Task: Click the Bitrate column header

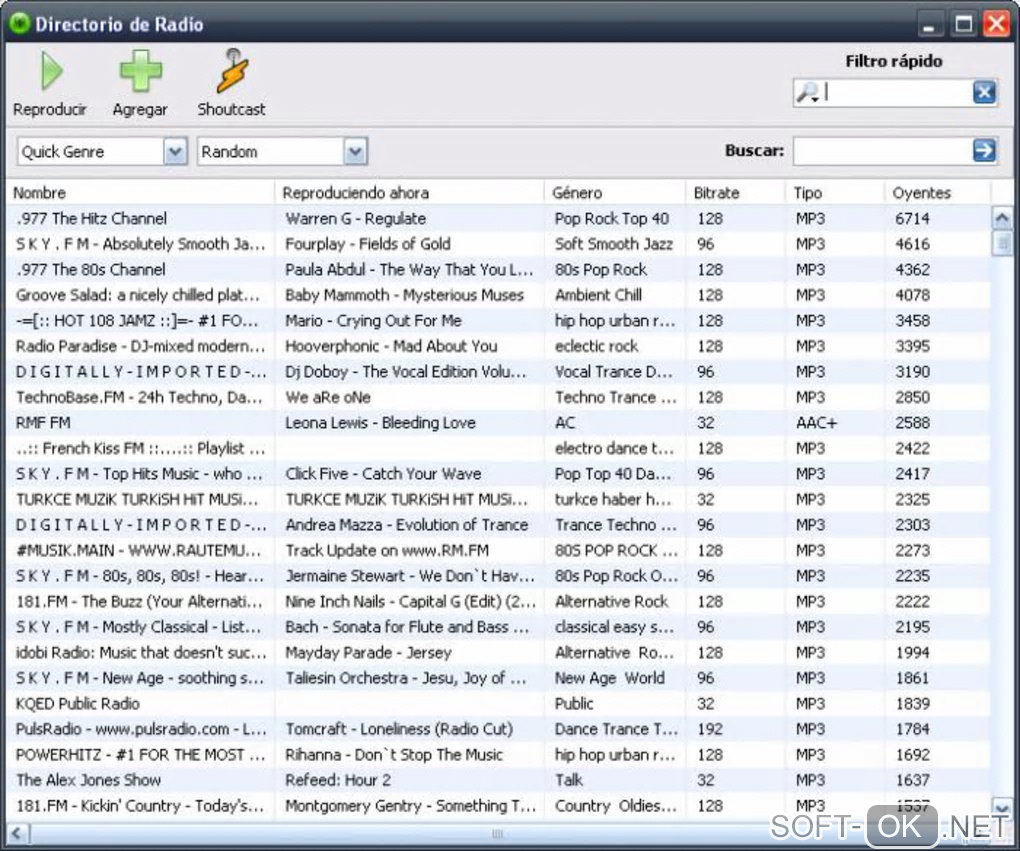Action: pos(734,193)
